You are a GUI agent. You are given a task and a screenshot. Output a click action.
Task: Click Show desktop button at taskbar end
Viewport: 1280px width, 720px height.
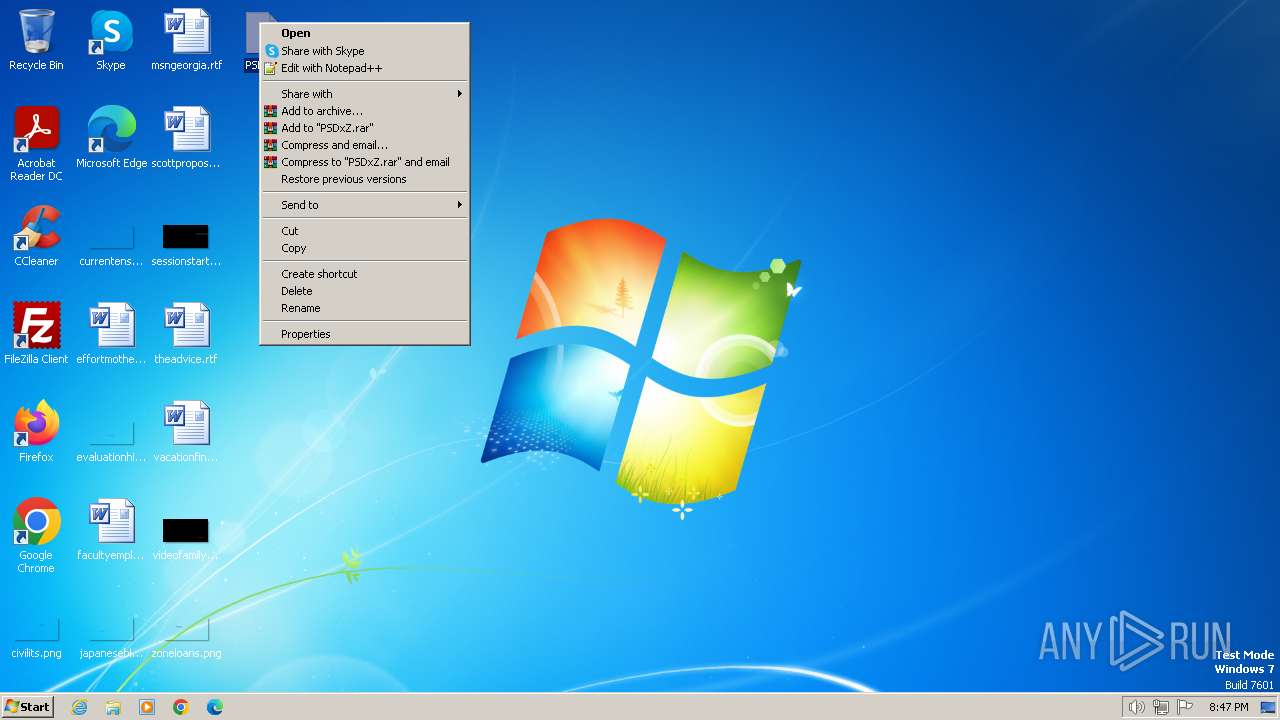pyautogui.click(x=1268, y=707)
